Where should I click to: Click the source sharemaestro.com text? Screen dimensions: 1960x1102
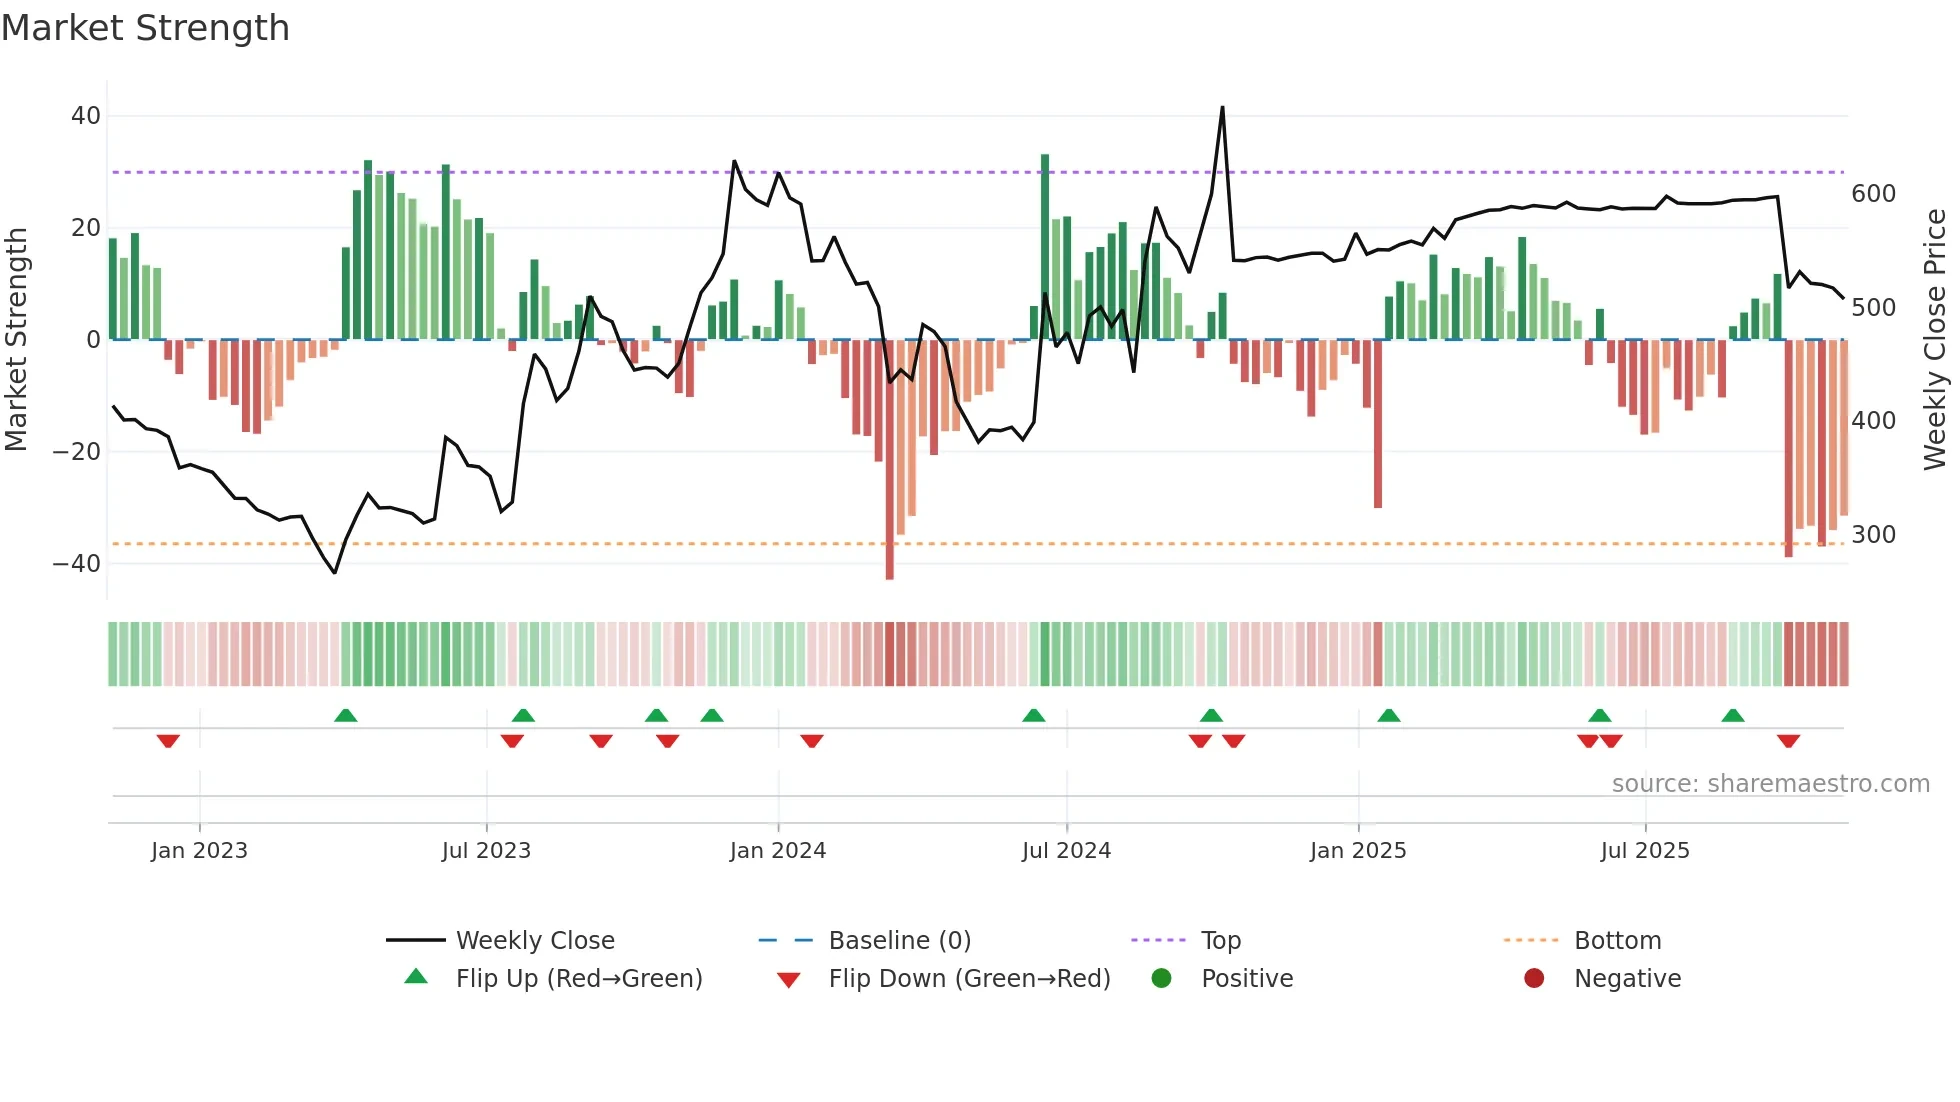coord(1770,784)
